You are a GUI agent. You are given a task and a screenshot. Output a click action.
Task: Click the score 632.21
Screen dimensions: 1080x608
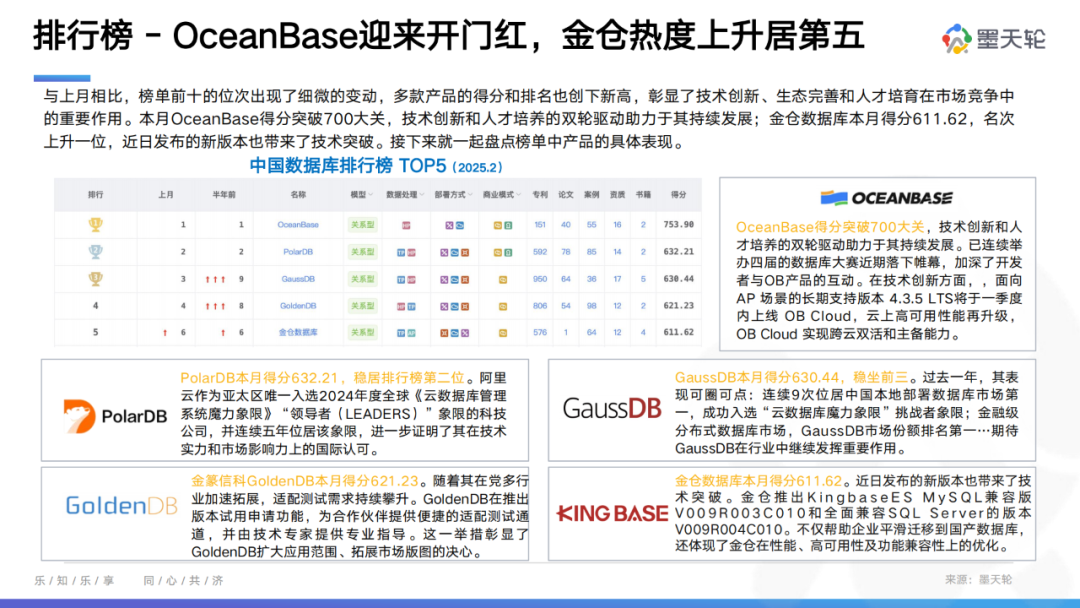[678, 252]
